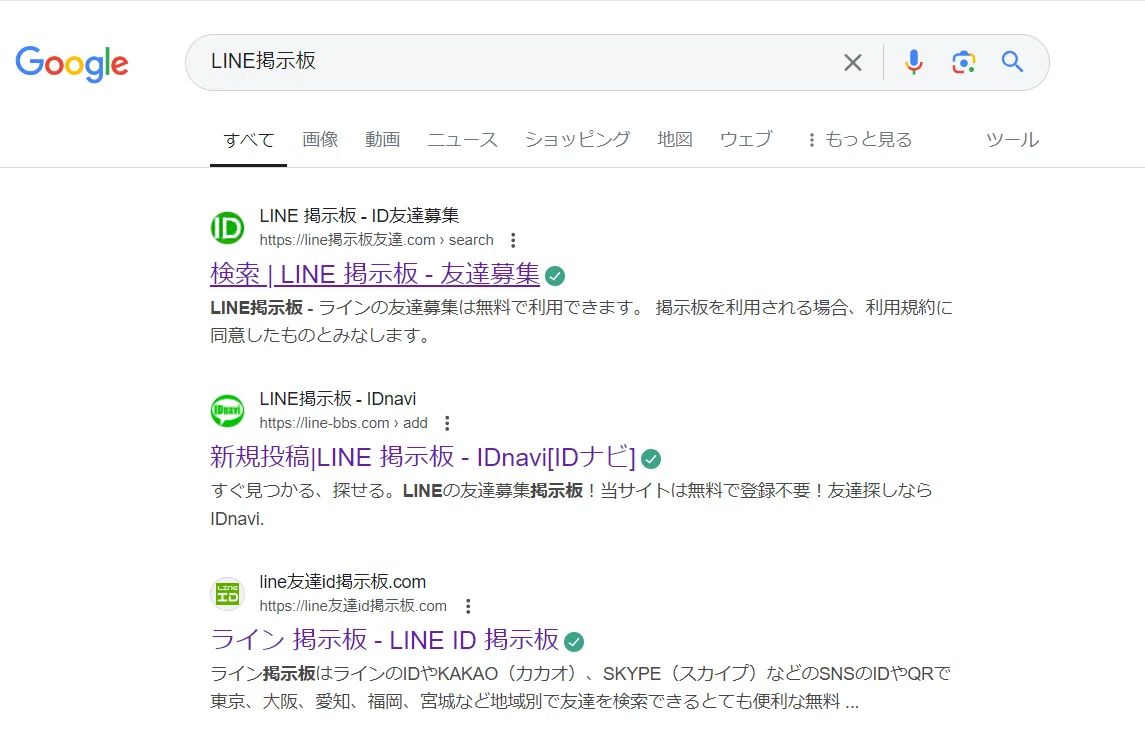Screen dimensions: 1145x755
Task: Click site name LINE 掲示板 - ID友達募集
Action: coord(359,215)
